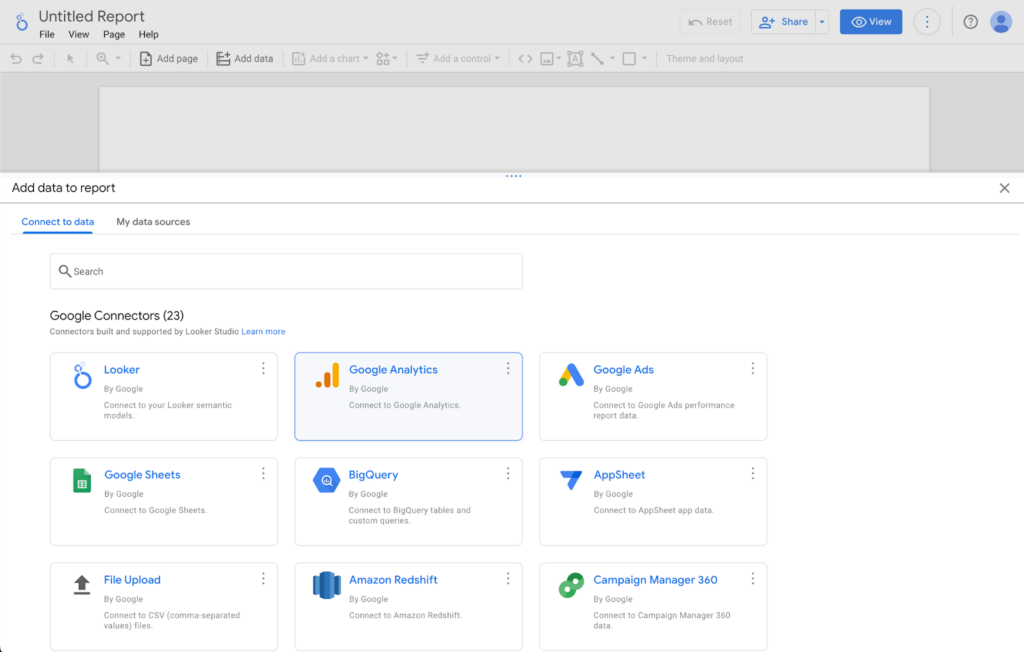Image resolution: width=1024 pixels, height=652 pixels.
Task: Open Google Sheets card three-dot menu
Action: (263, 474)
